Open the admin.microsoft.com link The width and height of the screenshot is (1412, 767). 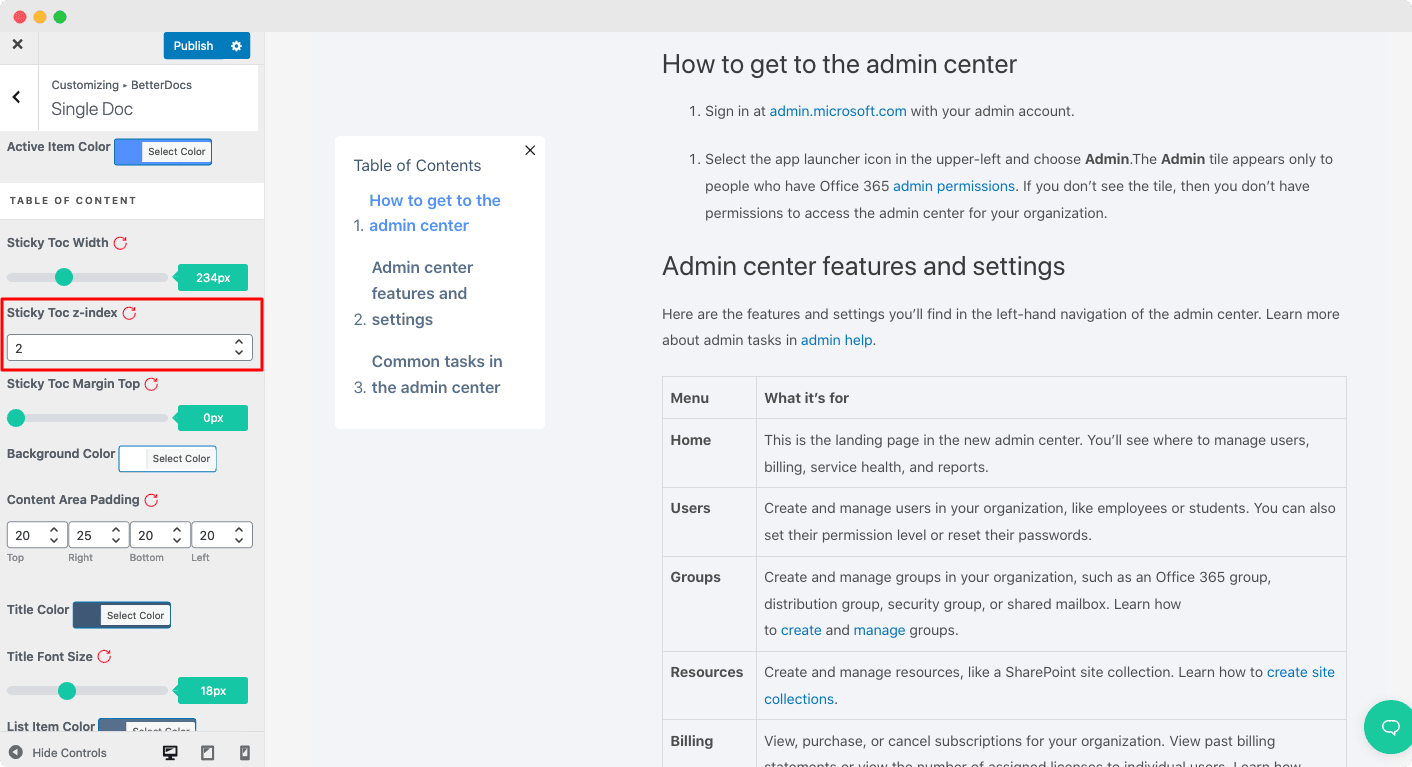click(x=838, y=111)
